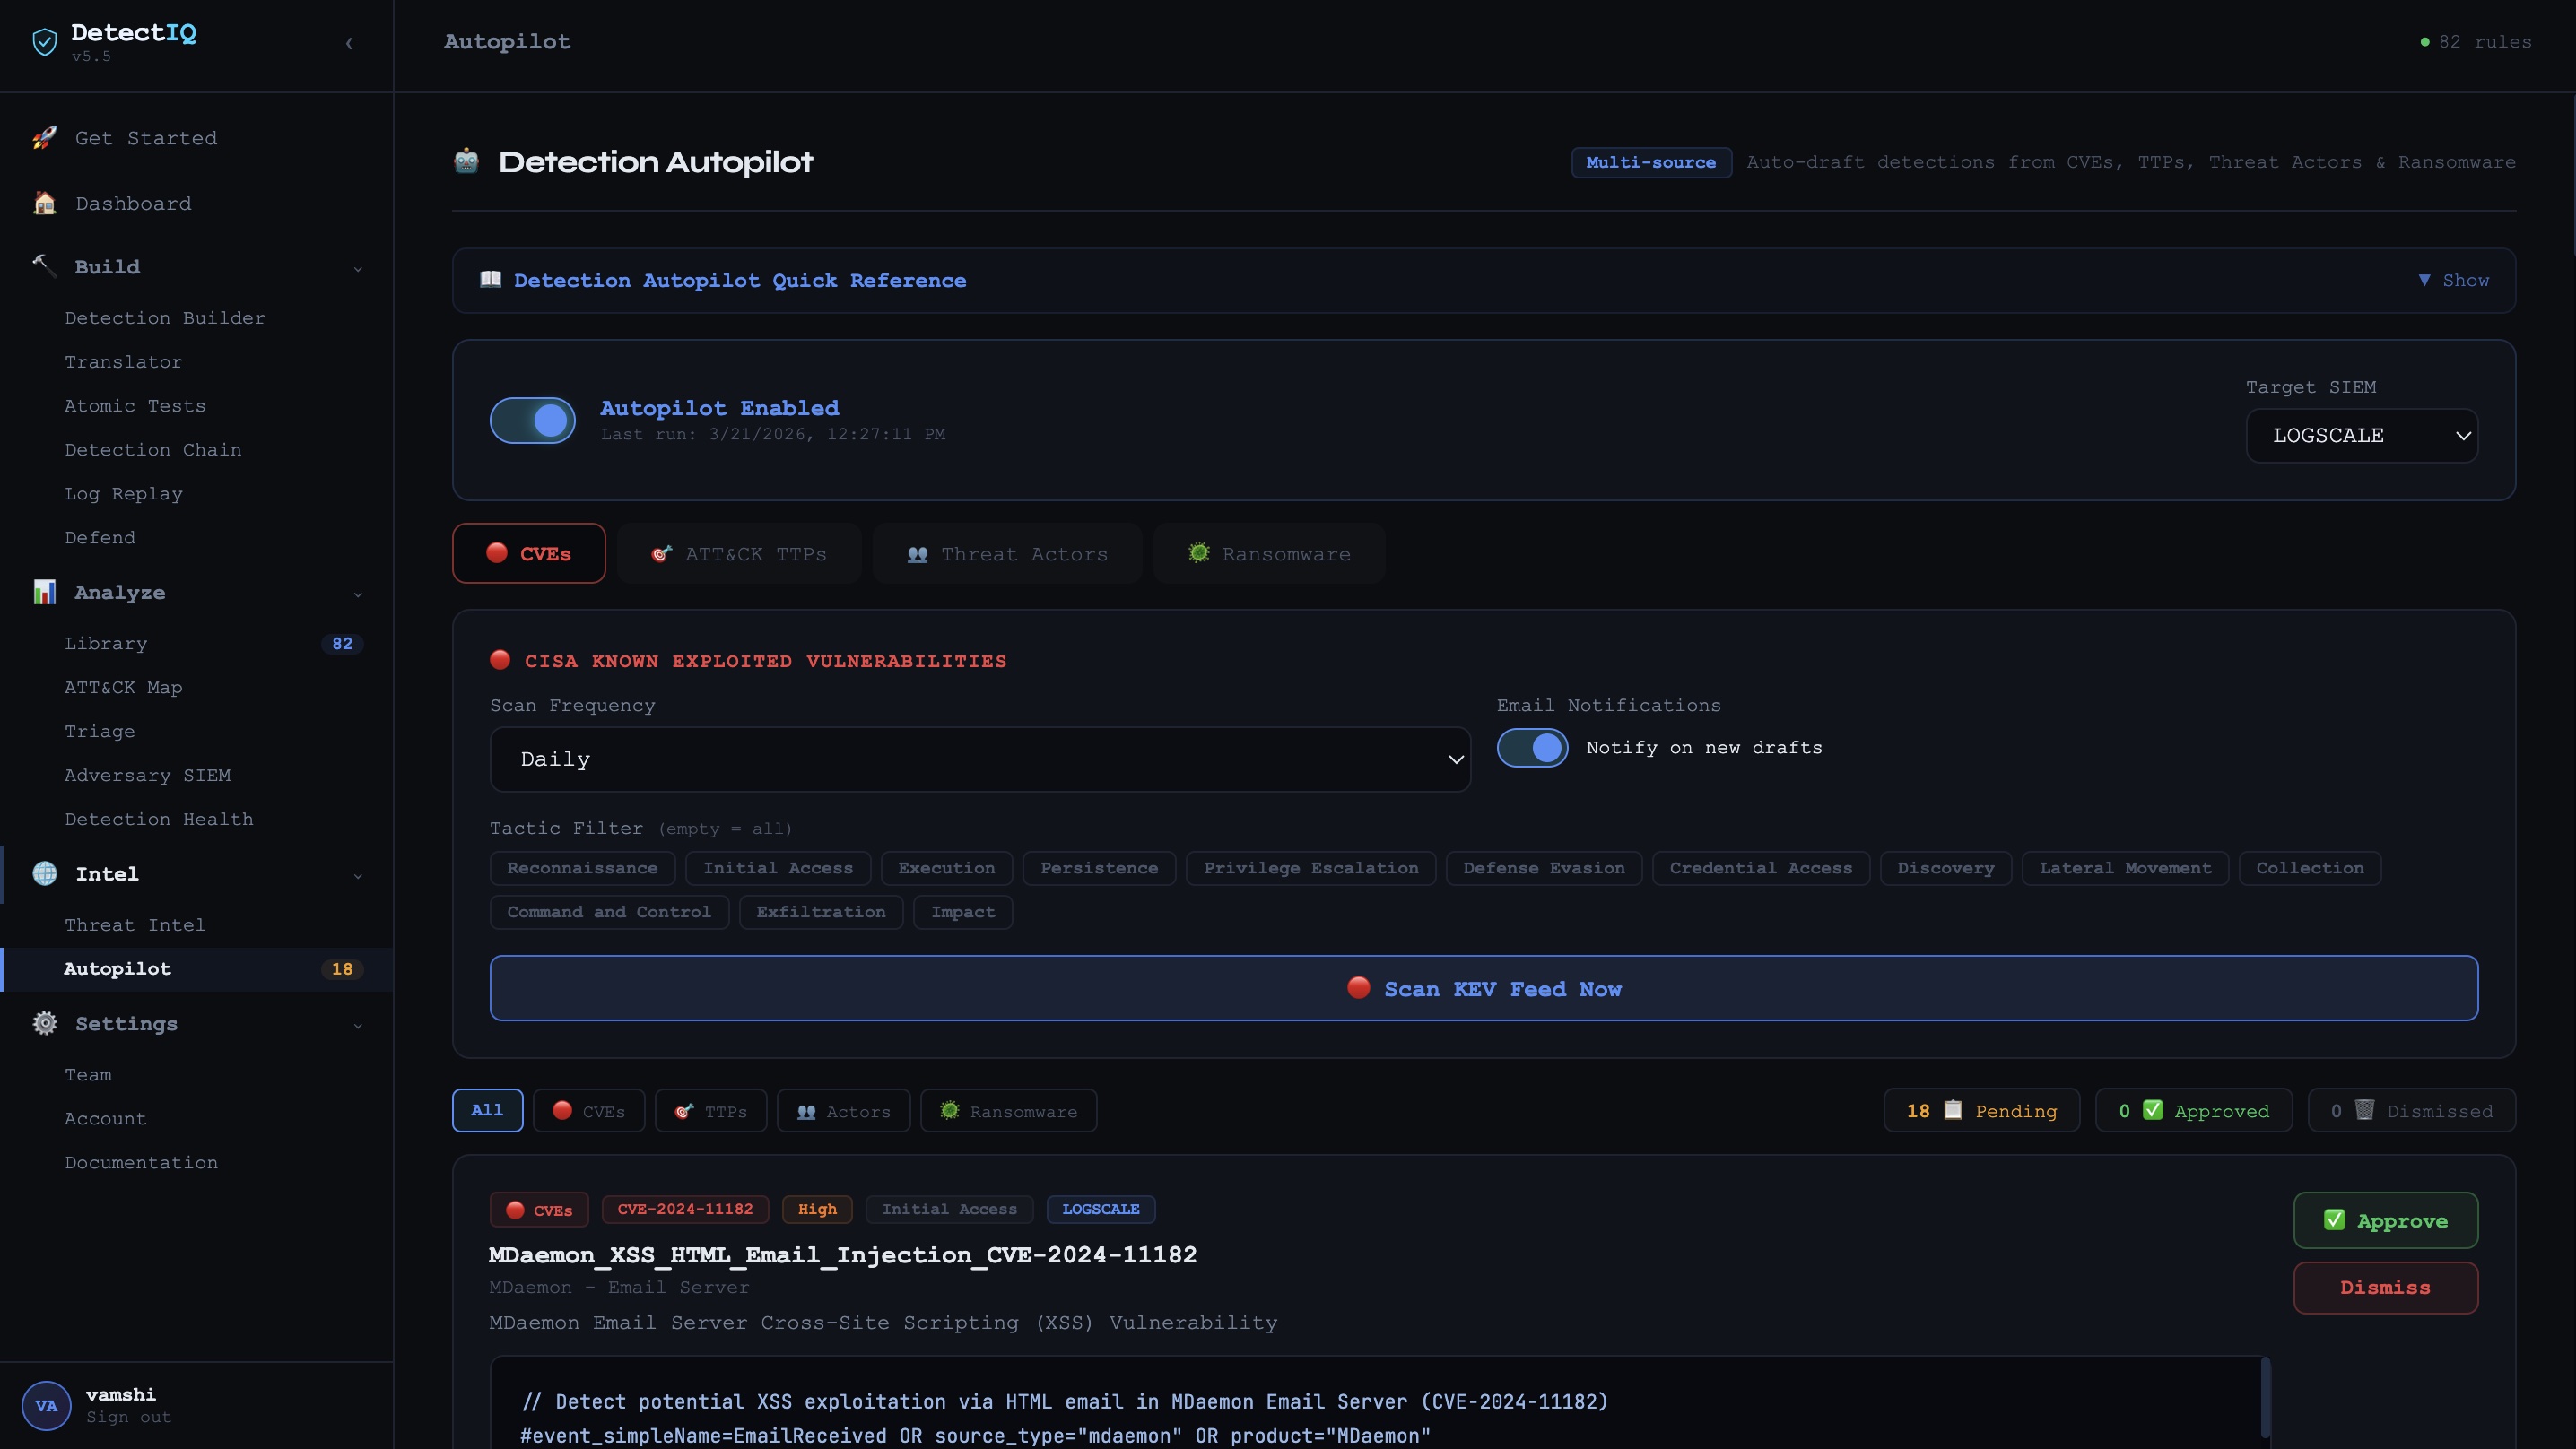Open the Ransomware source tab
The image size is (2576, 1449).
tap(1268, 554)
